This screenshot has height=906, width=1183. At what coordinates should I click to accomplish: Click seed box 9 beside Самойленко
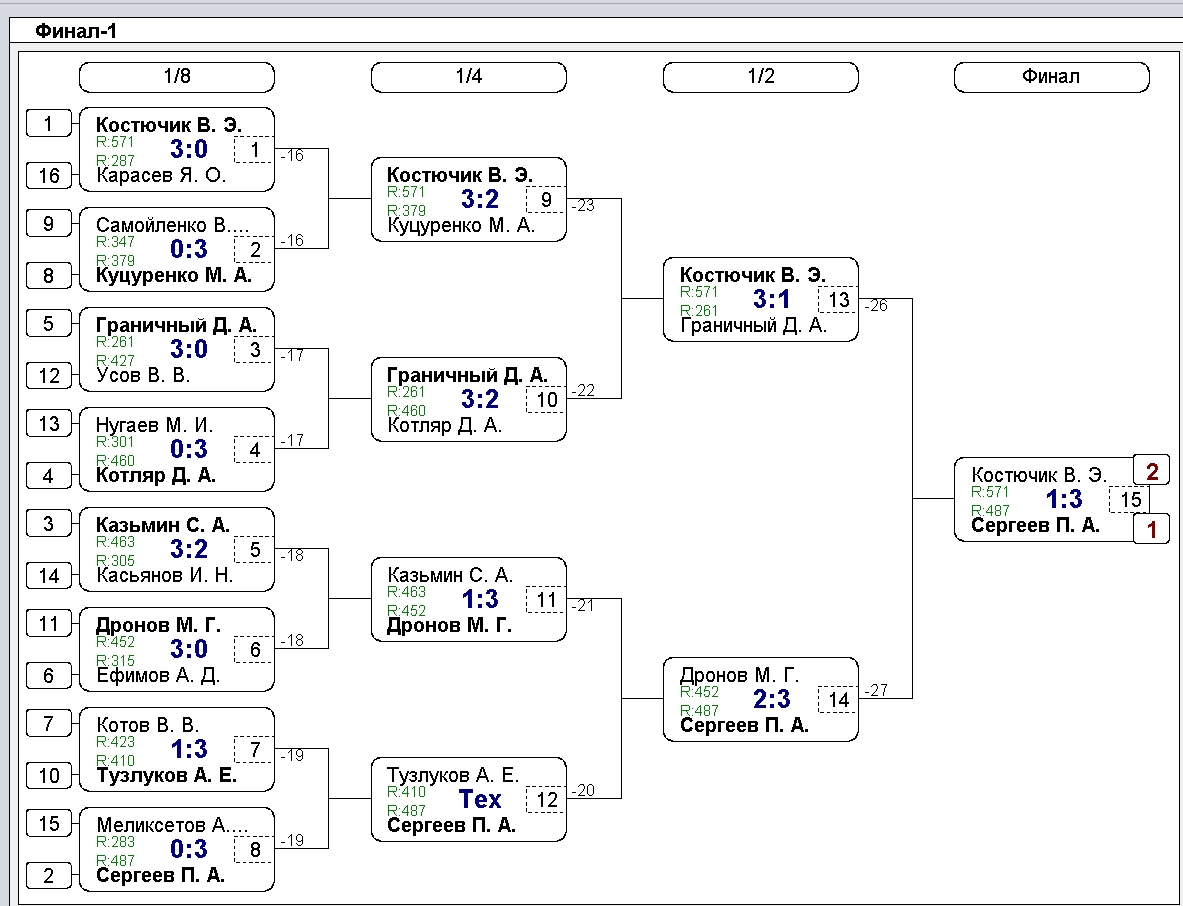pos(48,224)
